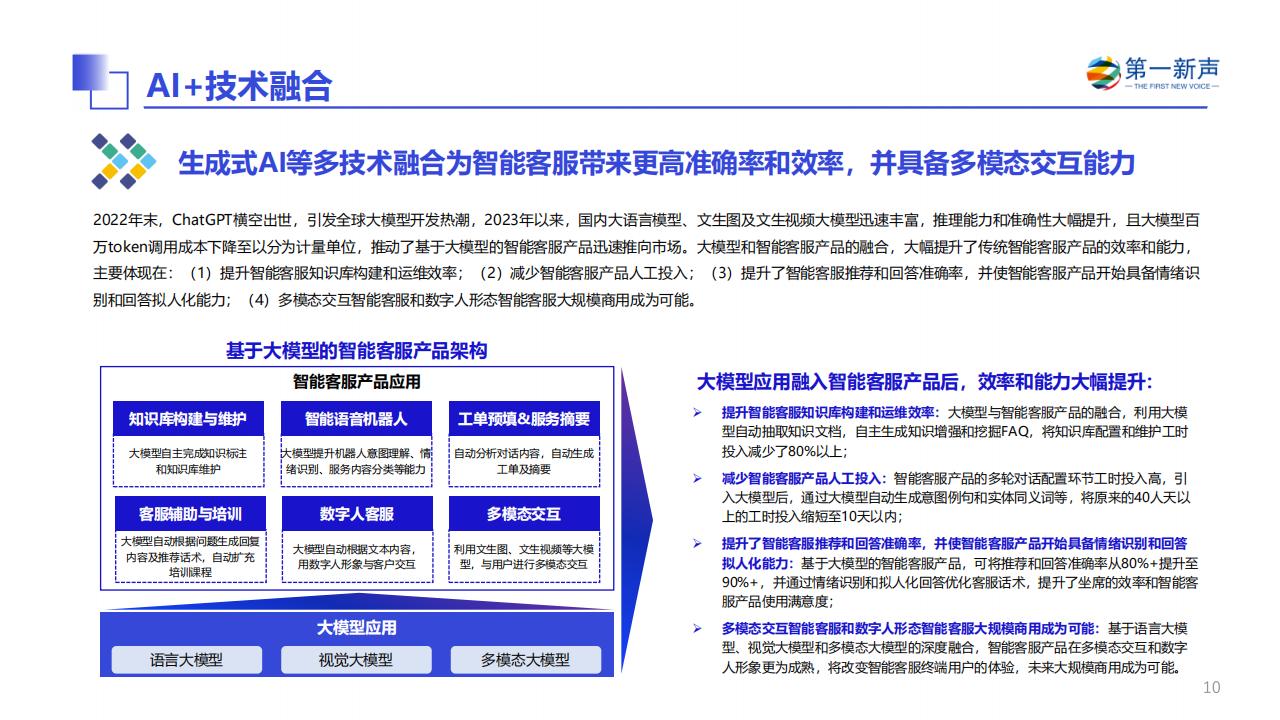Select the 多模态交互 box
Image resolution: width=1280 pixels, height=720 pixels.
[x=524, y=514]
